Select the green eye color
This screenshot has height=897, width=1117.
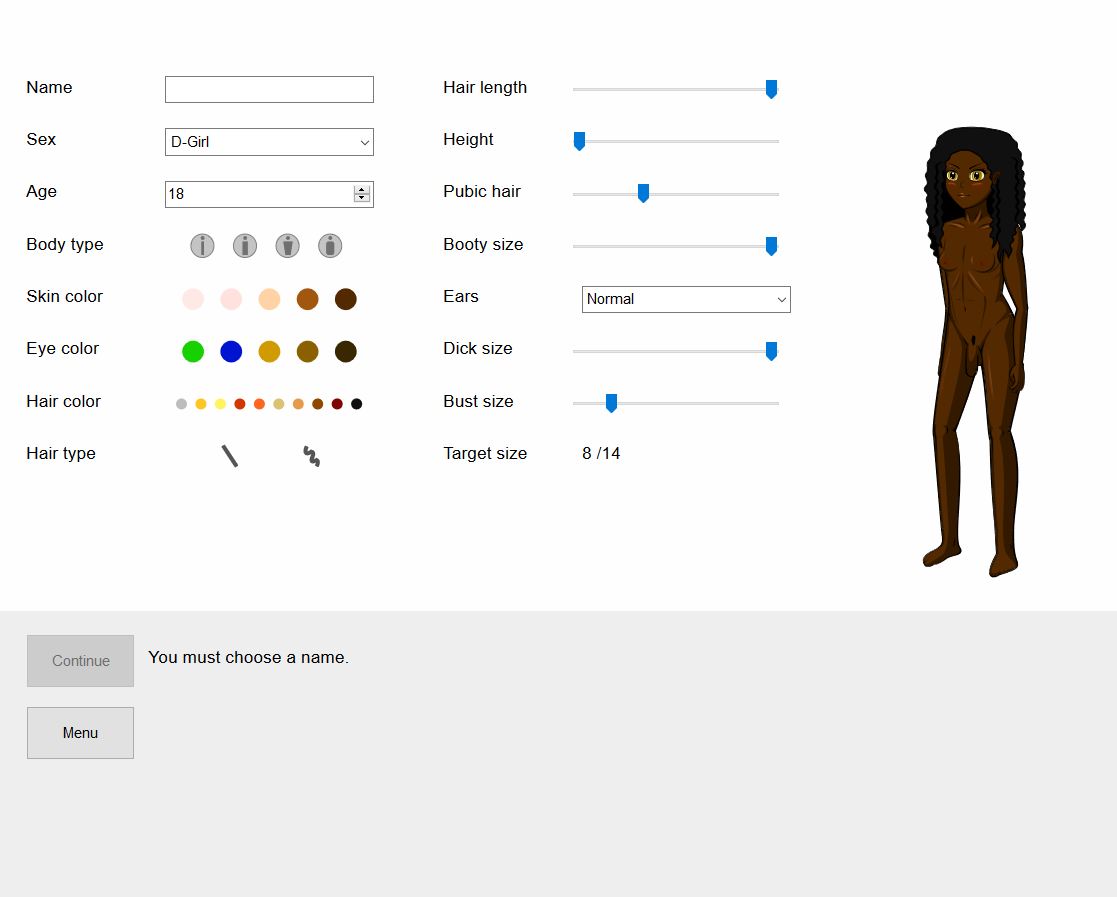[x=193, y=351]
